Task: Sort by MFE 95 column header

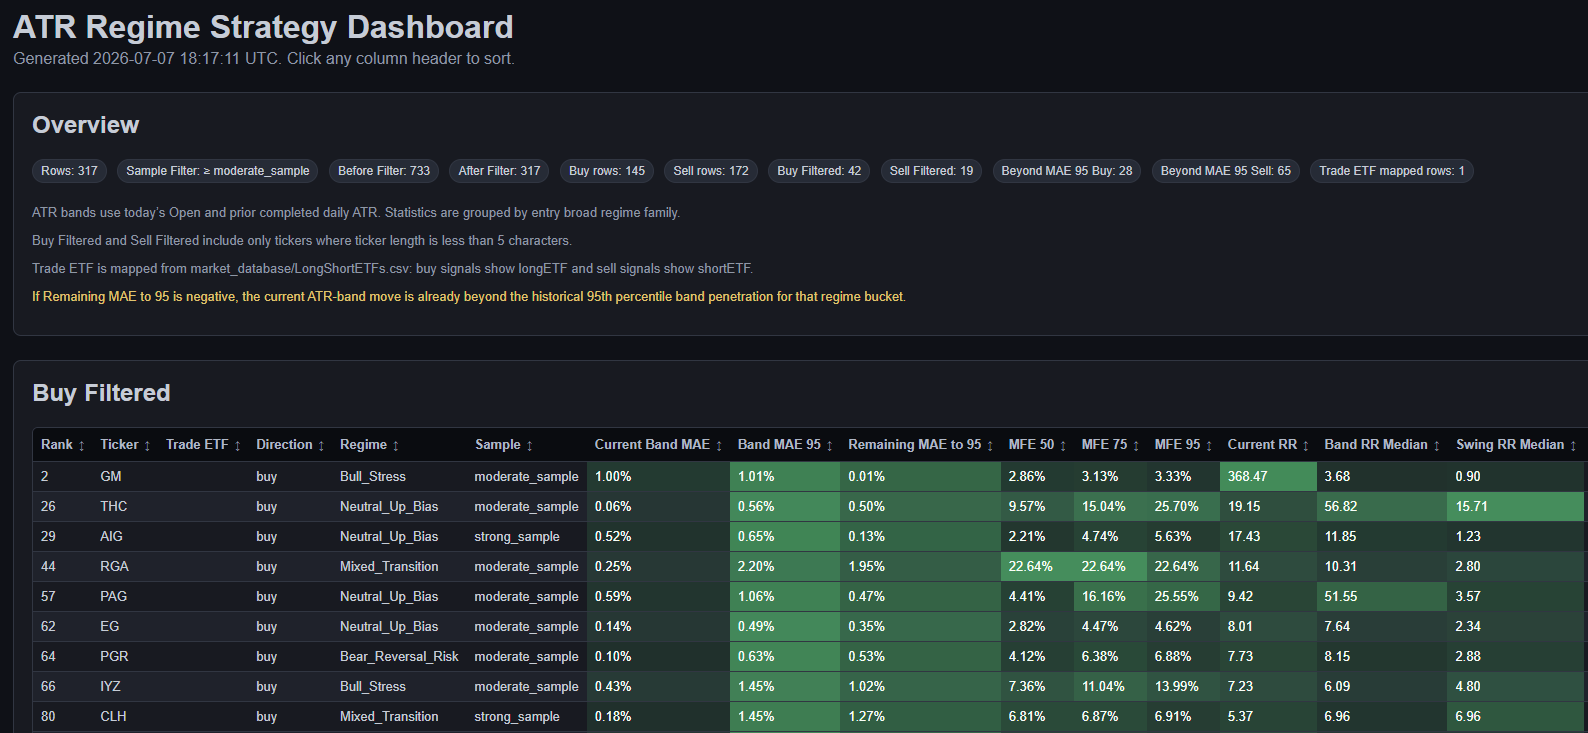Action: (1183, 445)
